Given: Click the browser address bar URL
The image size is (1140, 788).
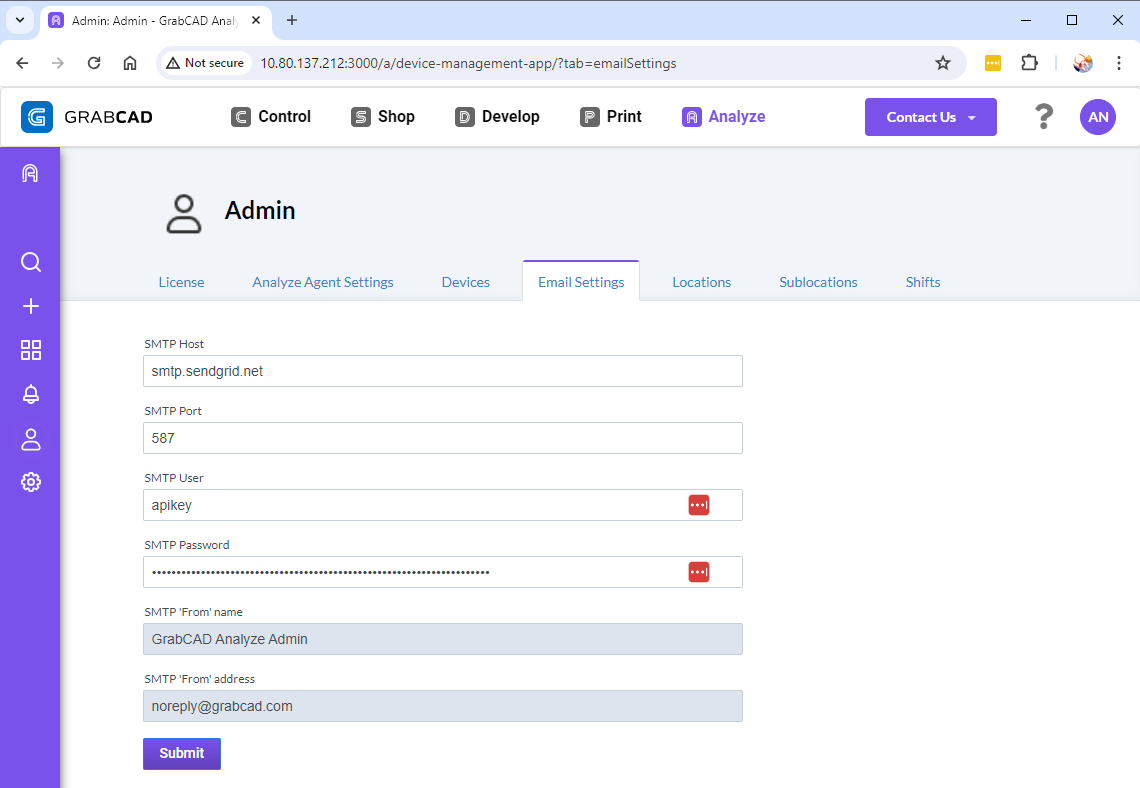Looking at the screenshot, I should [468, 63].
